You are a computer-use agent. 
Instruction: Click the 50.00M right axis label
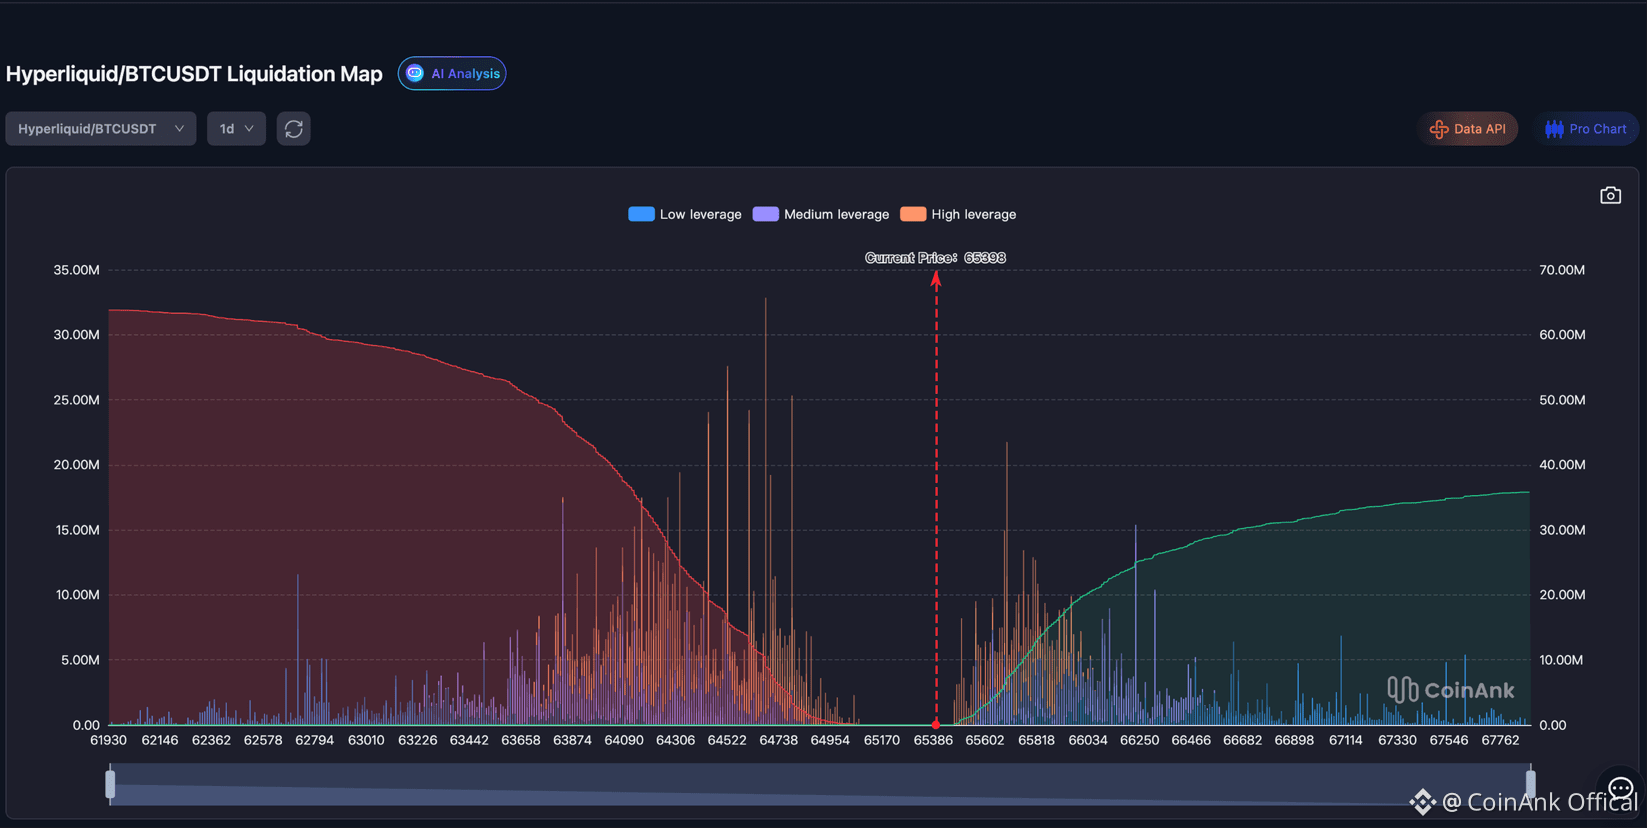point(1562,400)
